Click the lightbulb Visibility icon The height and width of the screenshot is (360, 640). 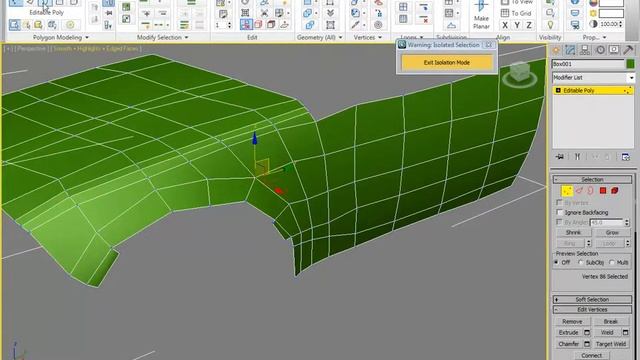pyautogui.click(x=550, y=25)
